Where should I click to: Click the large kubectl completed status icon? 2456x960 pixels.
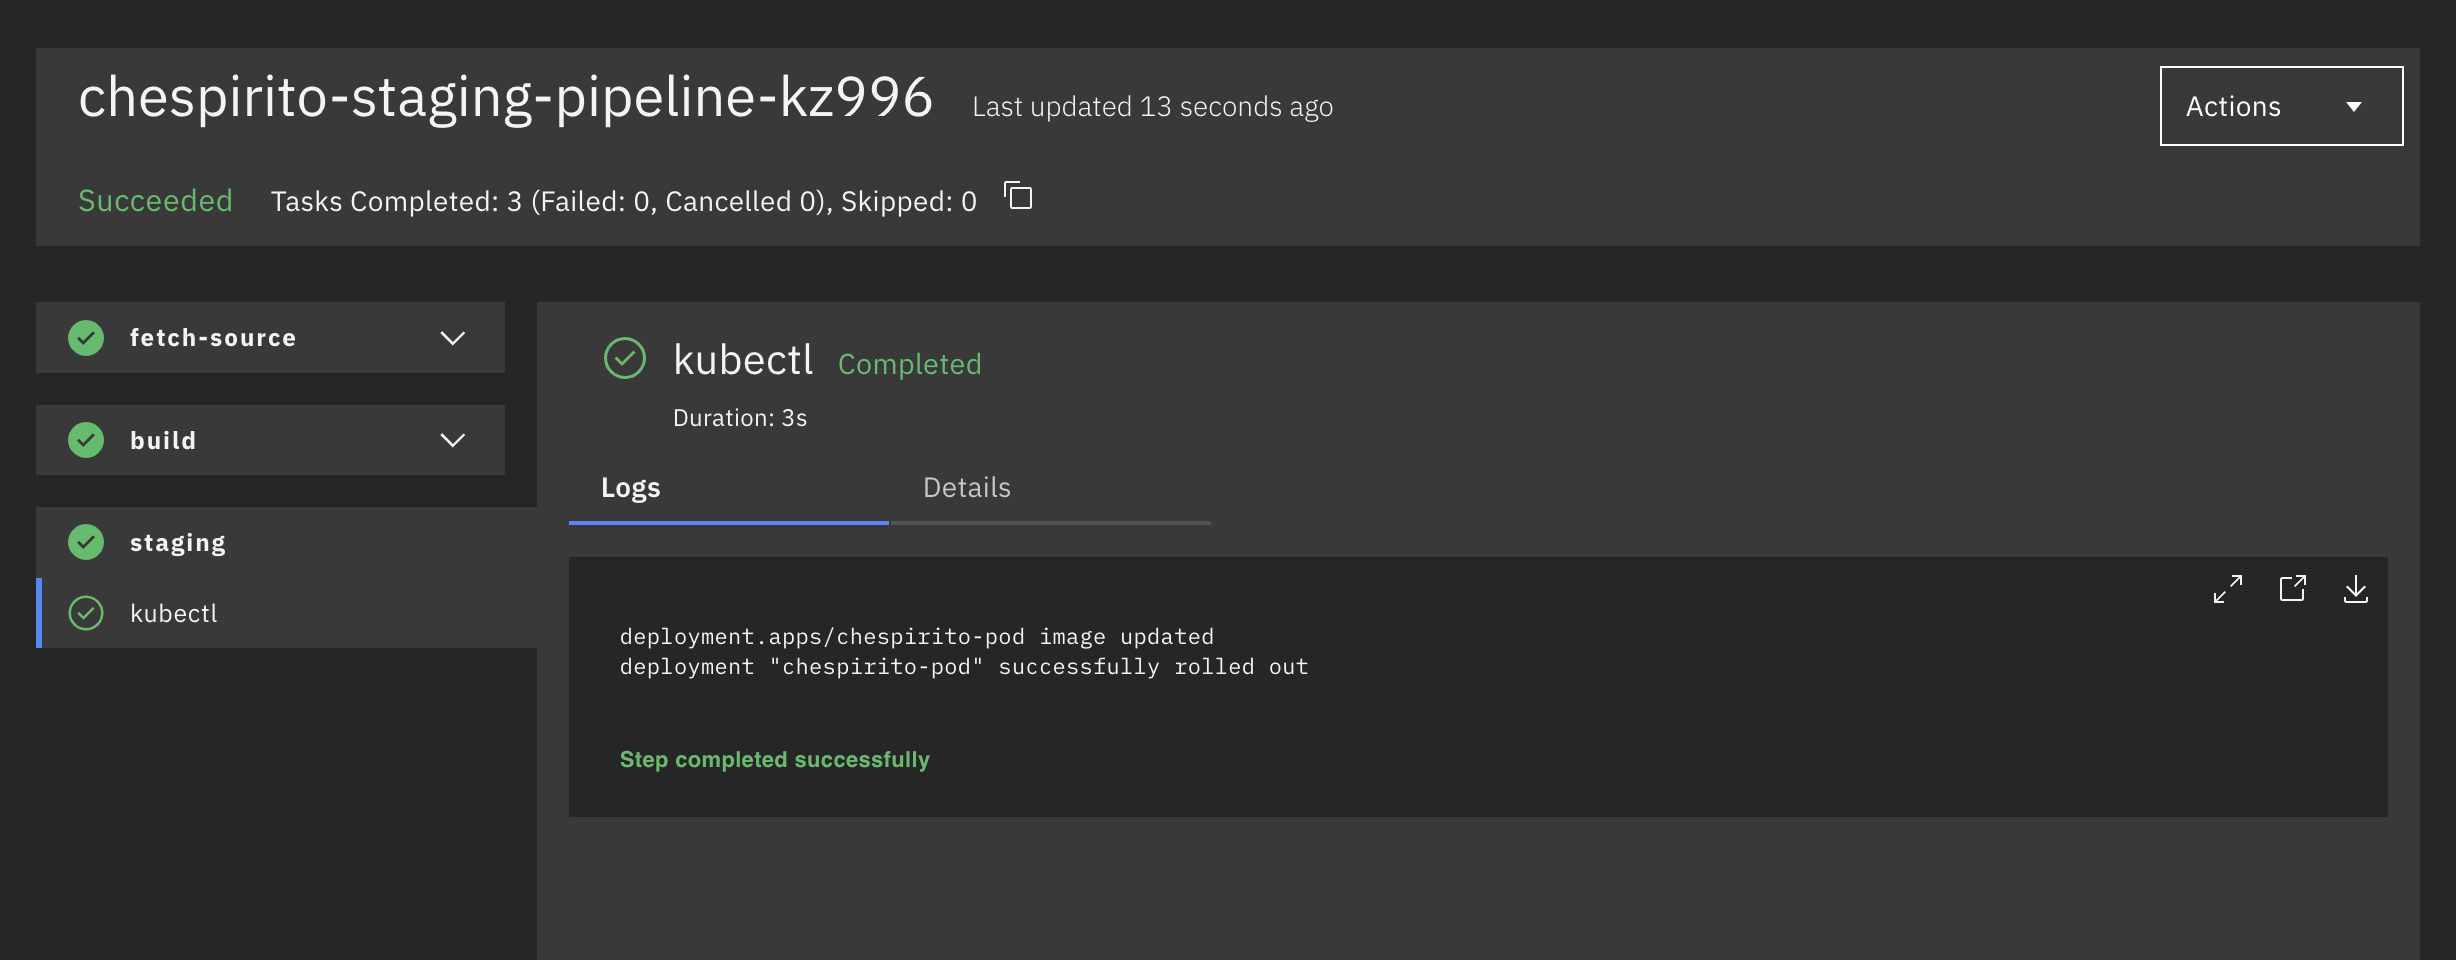point(625,358)
